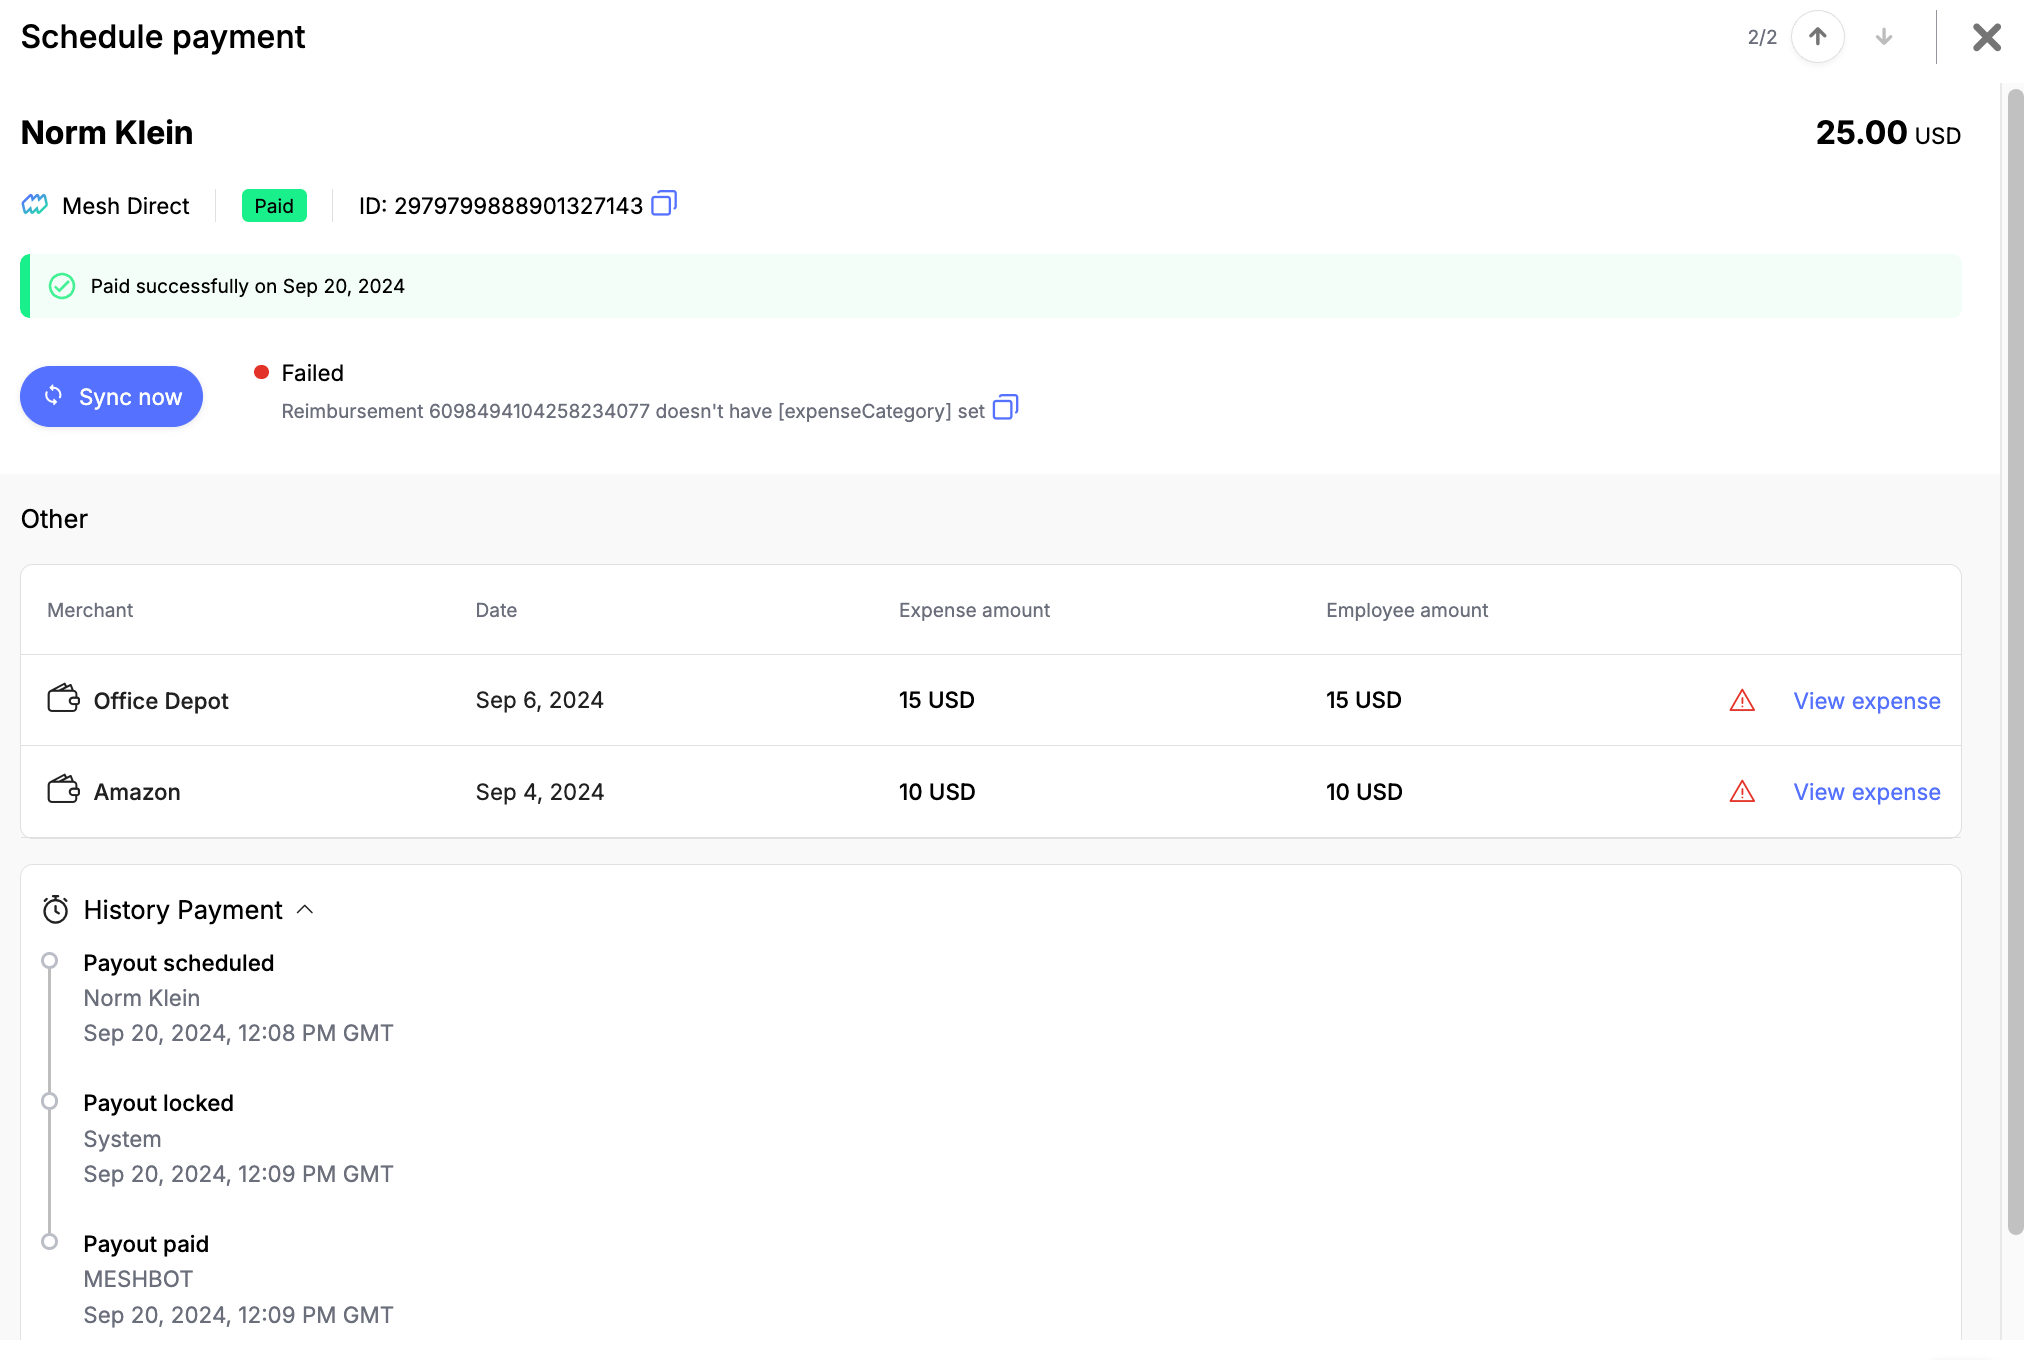Click the green Paid status badge

pos(274,206)
